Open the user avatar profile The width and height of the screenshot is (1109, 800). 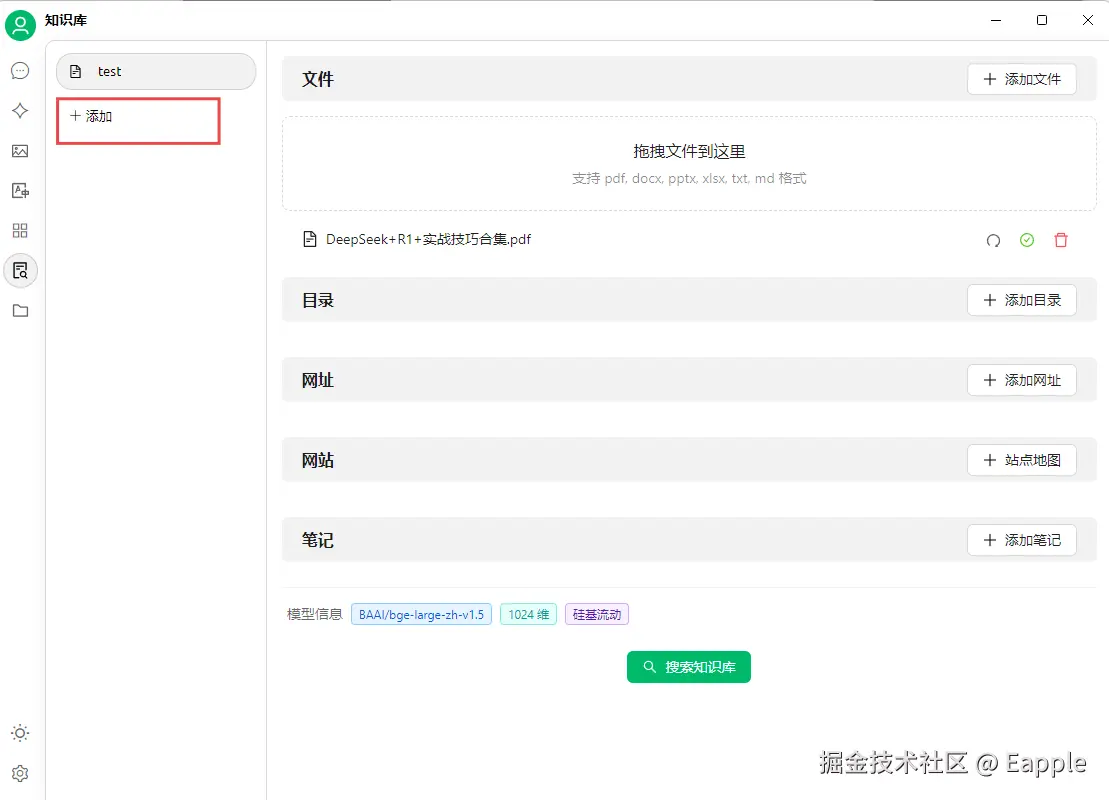(x=21, y=25)
